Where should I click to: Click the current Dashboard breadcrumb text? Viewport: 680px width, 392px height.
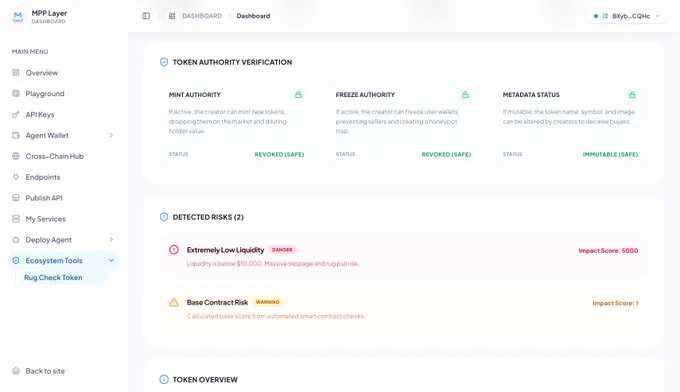coord(253,16)
